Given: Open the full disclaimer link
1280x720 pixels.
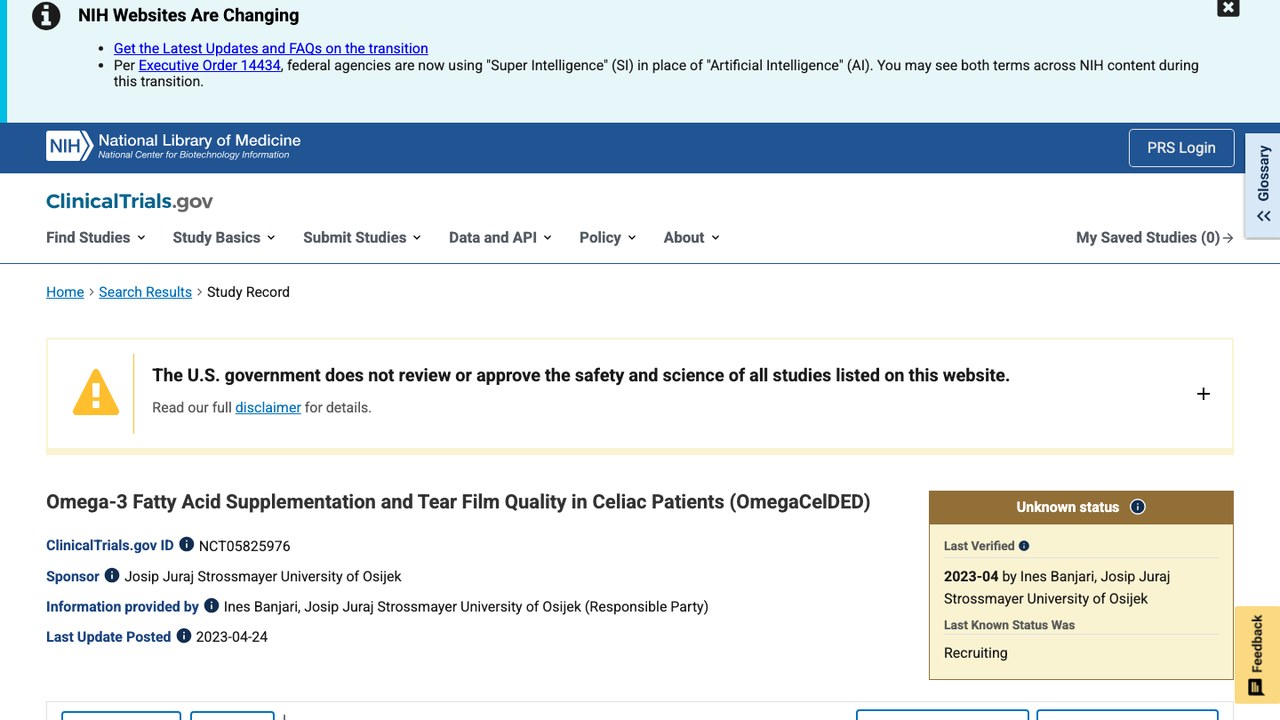Looking at the screenshot, I should pyautogui.click(x=268, y=408).
